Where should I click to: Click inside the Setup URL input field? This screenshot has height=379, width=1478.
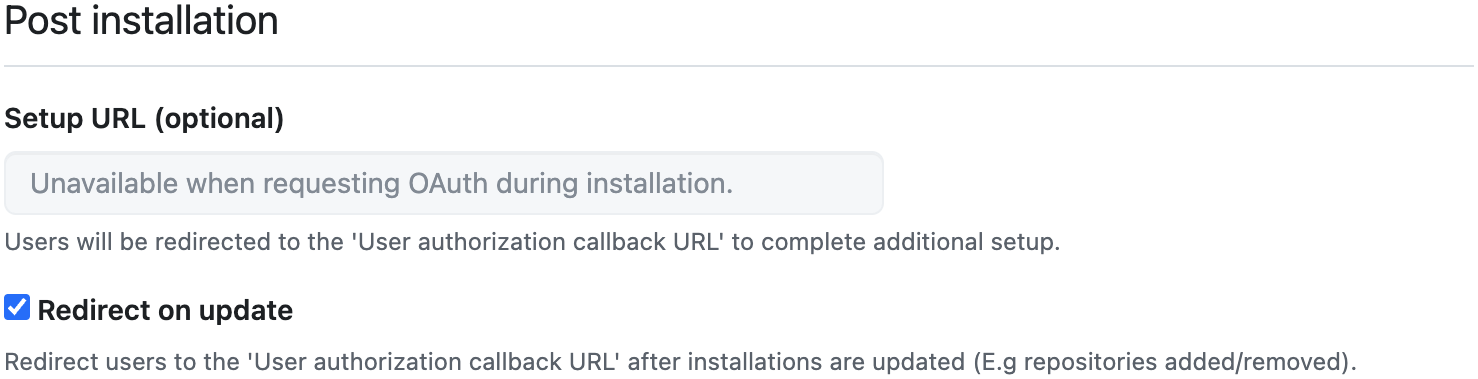pos(444,183)
